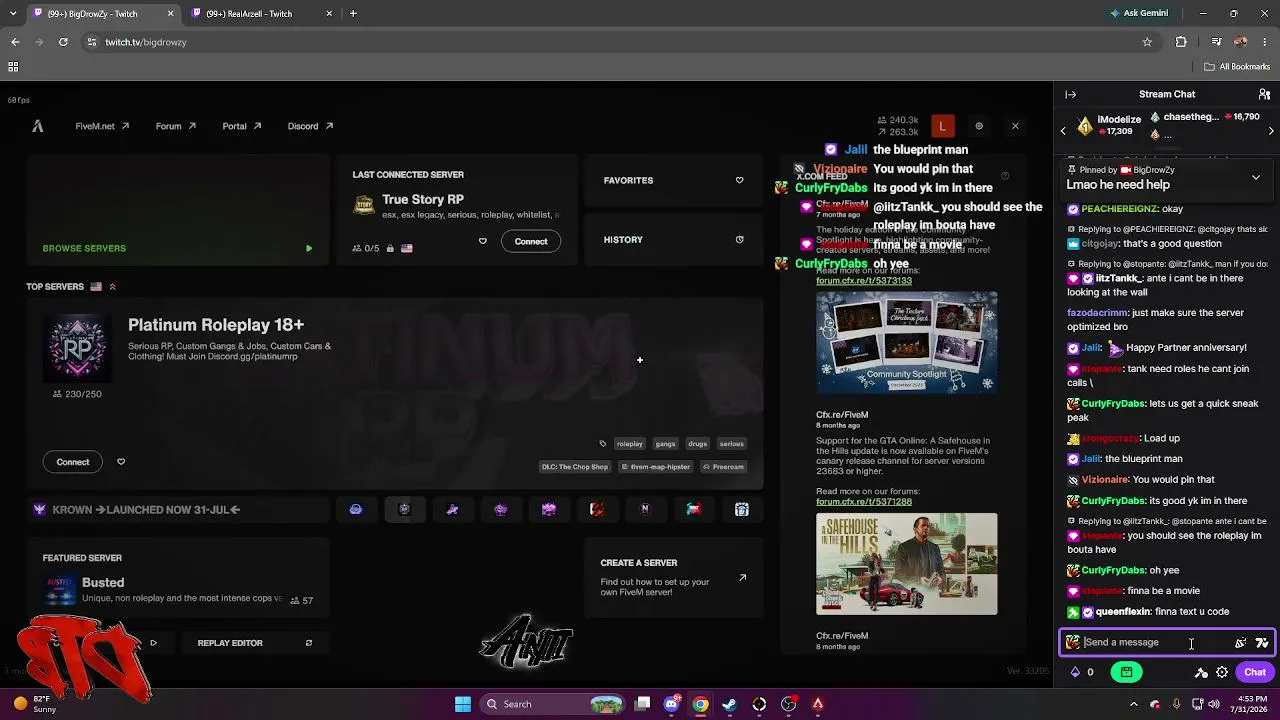This screenshot has width=1280, height=720.
Task: Favorite the Platinum Roleplay 18+ heart
Action: pyautogui.click(x=121, y=462)
